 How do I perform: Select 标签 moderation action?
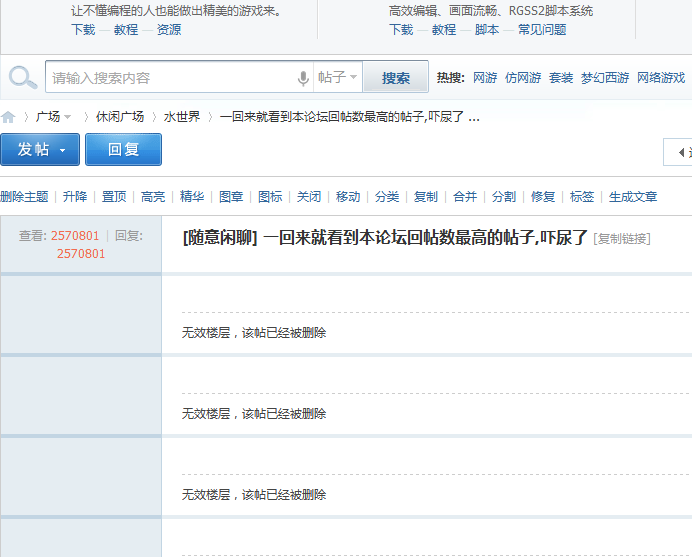[582, 196]
